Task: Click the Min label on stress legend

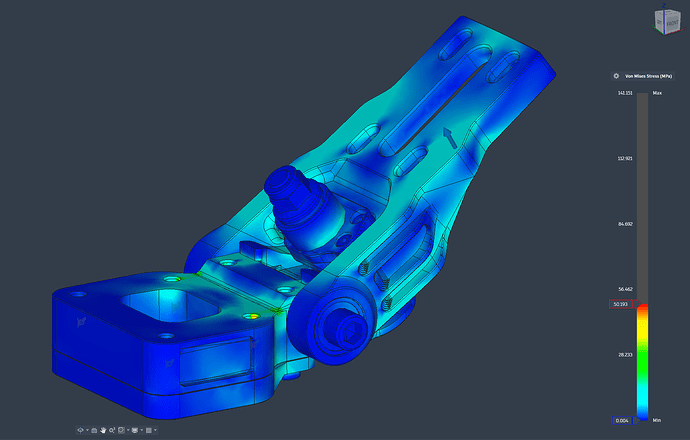Action: 656,420
